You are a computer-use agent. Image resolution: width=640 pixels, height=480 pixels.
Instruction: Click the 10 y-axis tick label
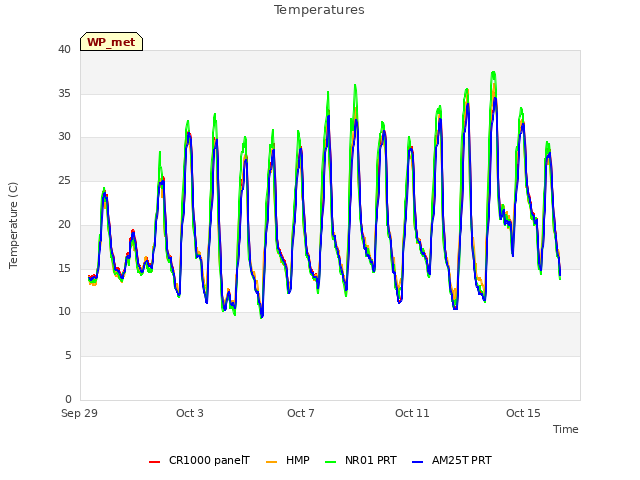pos(64,312)
